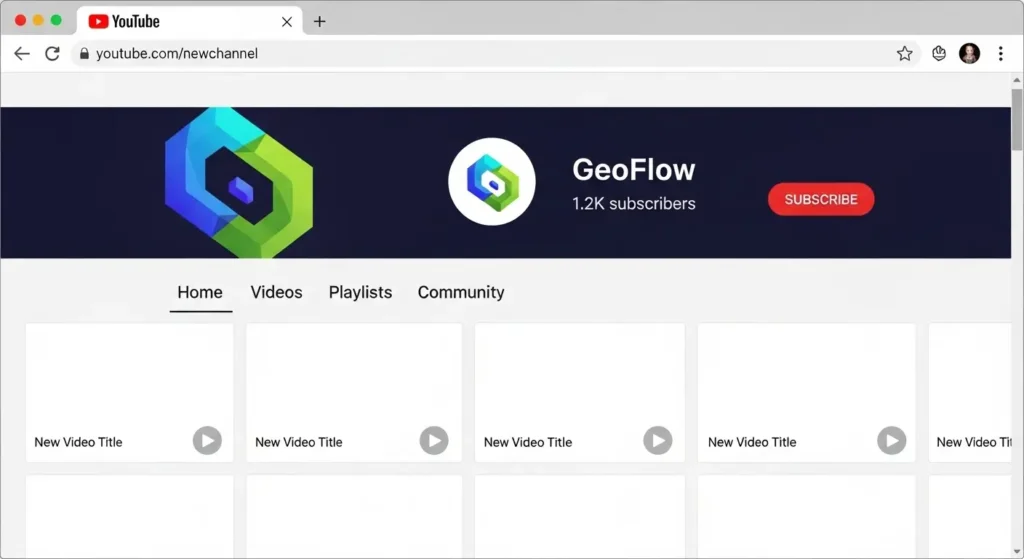Play the third New Video Title card

658,441
